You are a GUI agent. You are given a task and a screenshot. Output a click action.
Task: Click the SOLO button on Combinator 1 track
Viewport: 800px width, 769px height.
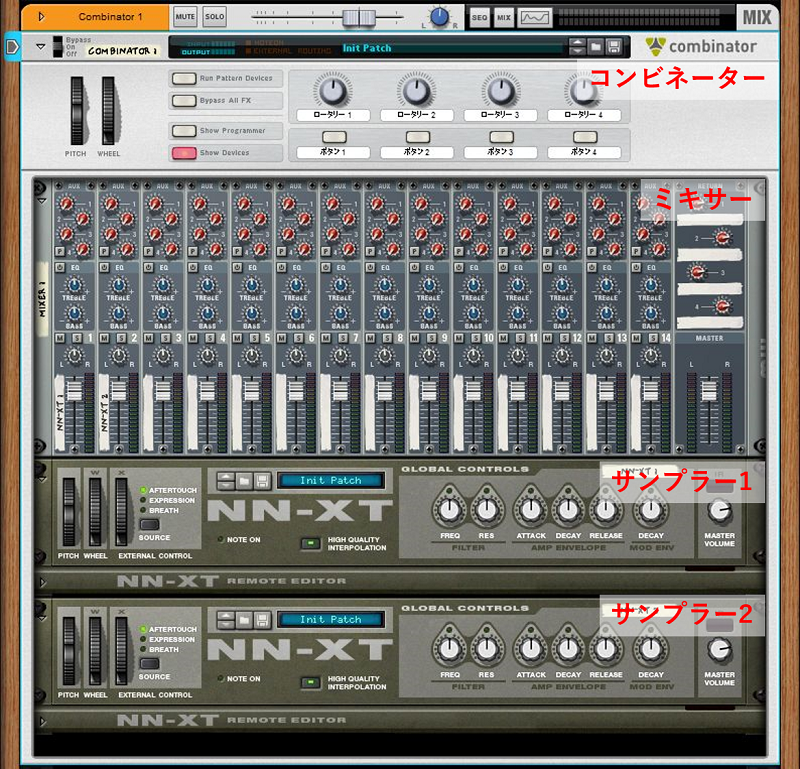tap(215, 17)
